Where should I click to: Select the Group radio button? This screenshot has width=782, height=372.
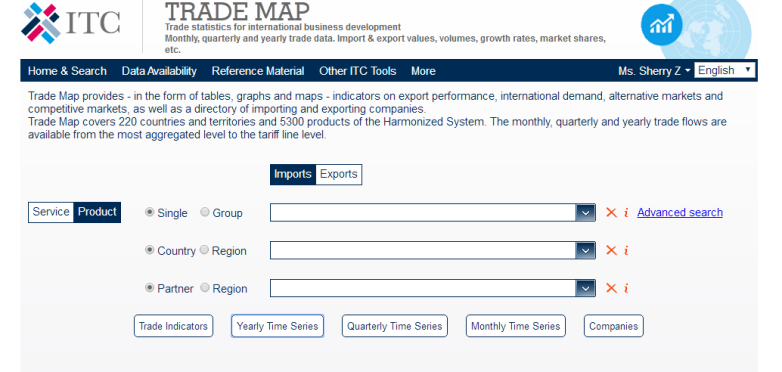205,212
